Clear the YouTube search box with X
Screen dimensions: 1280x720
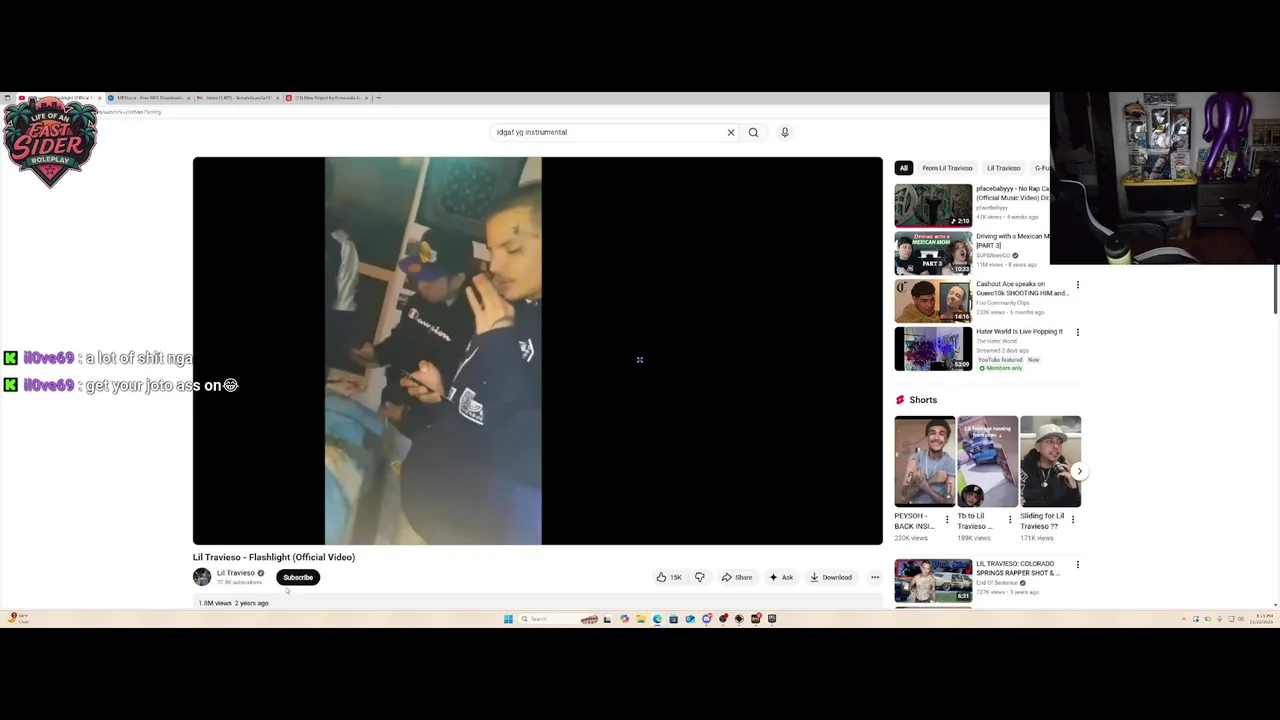(731, 132)
